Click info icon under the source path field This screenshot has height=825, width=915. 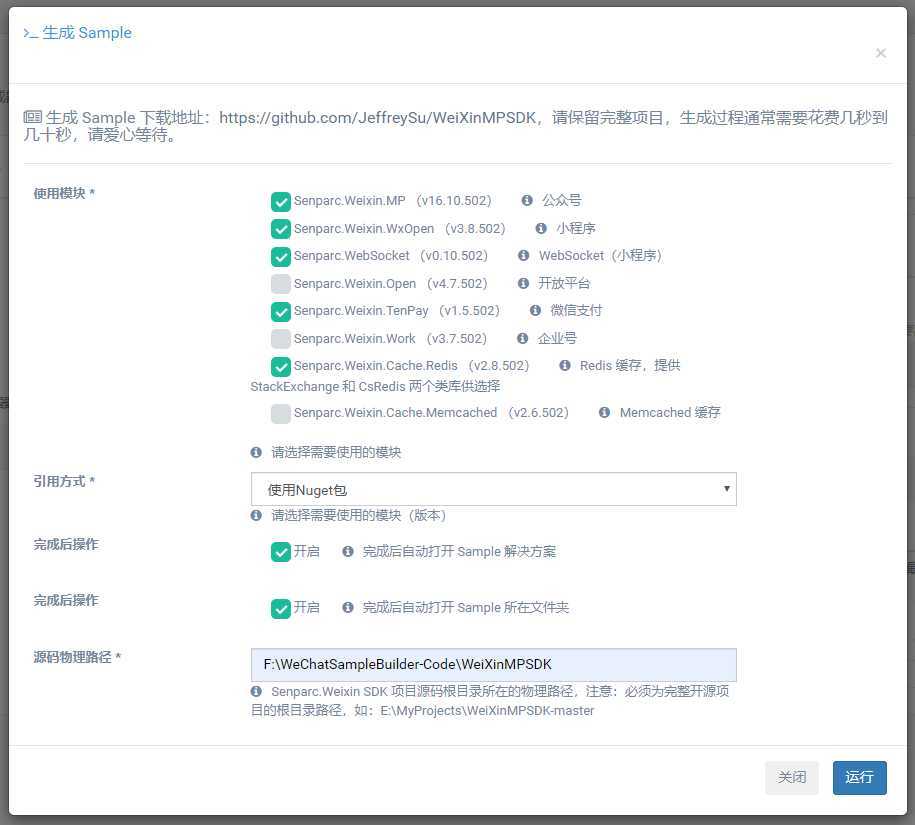(x=256, y=691)
